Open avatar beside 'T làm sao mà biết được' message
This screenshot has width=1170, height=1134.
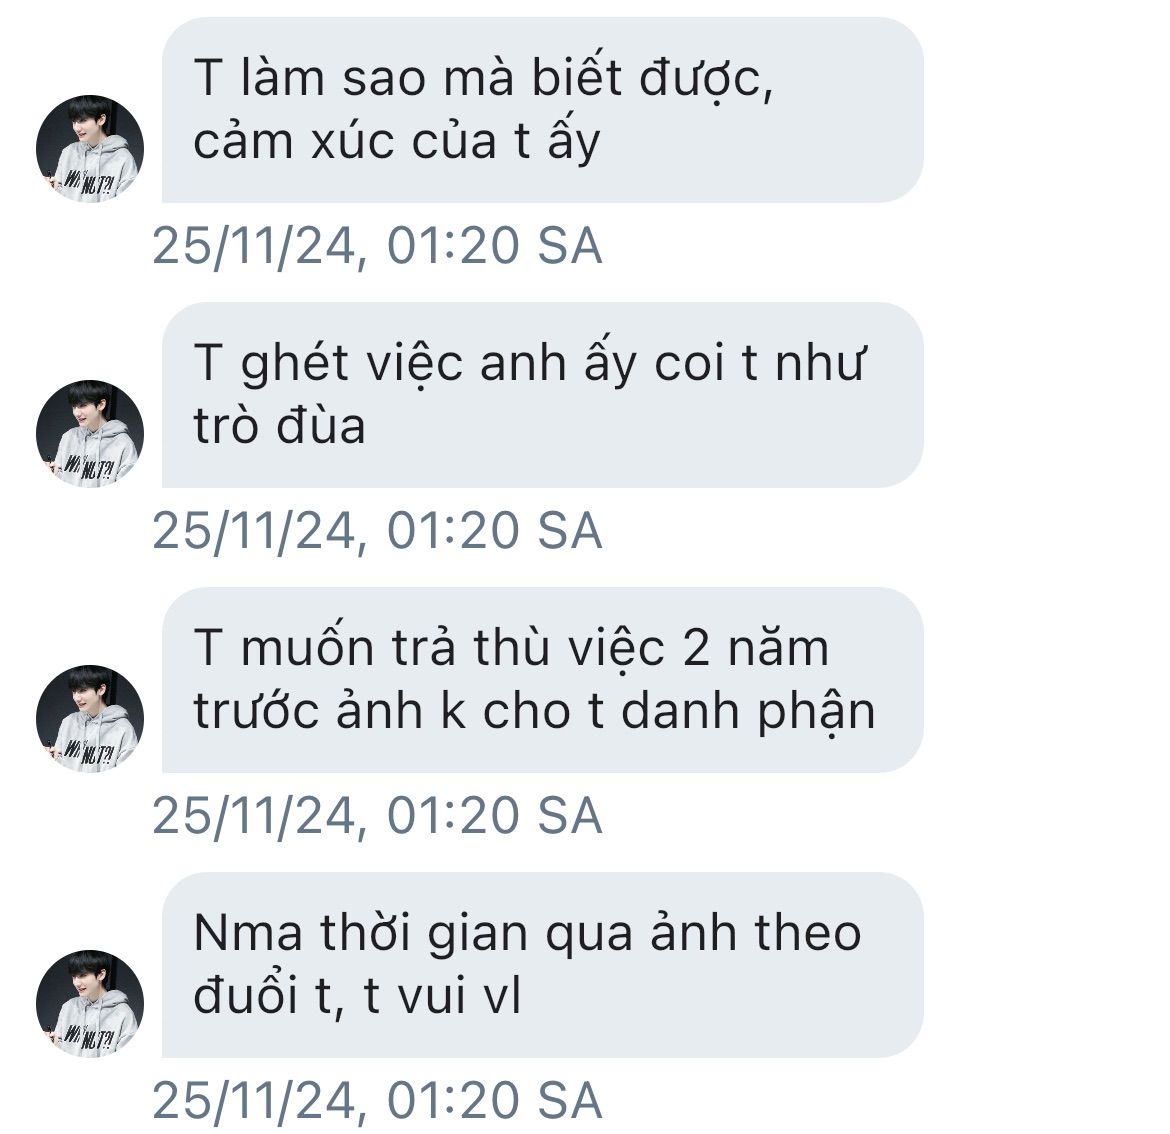[x=90, y=148]
